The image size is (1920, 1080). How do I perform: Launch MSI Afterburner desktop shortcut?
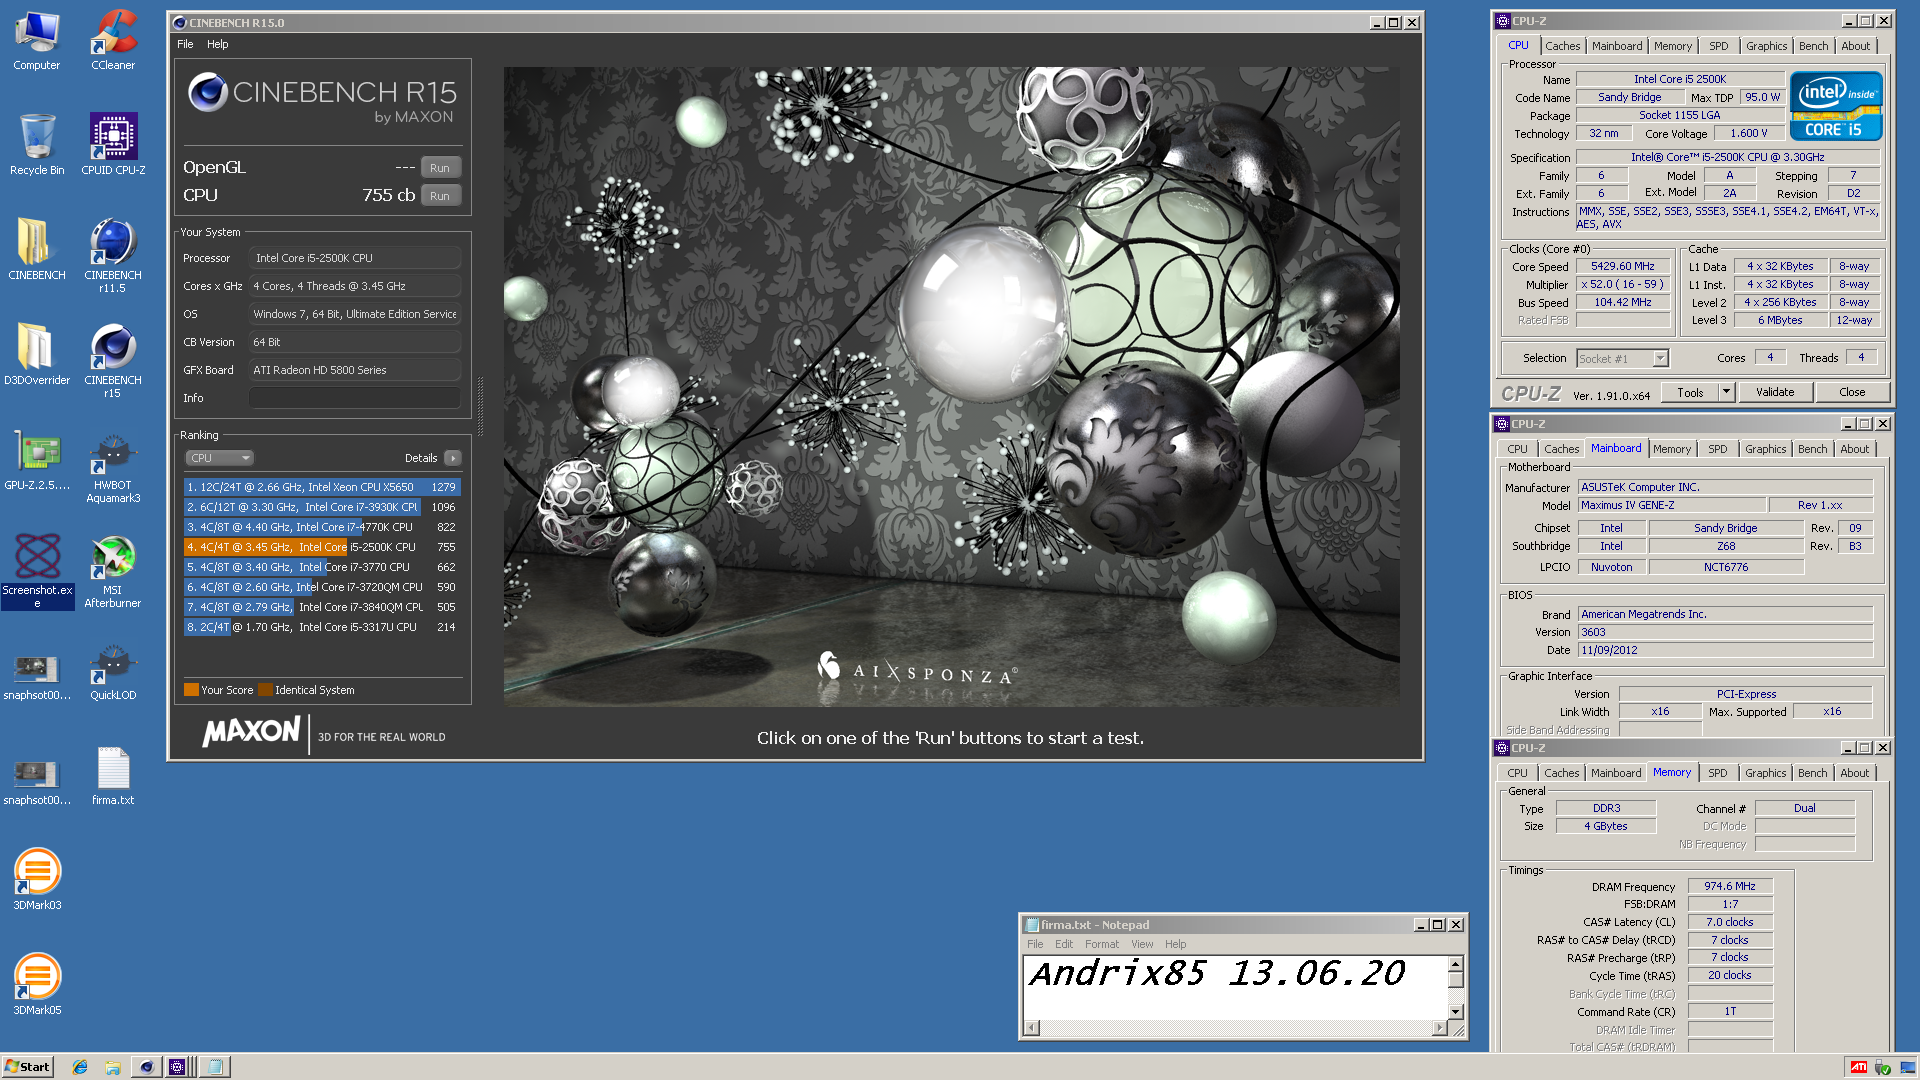(x=113, y=571)
